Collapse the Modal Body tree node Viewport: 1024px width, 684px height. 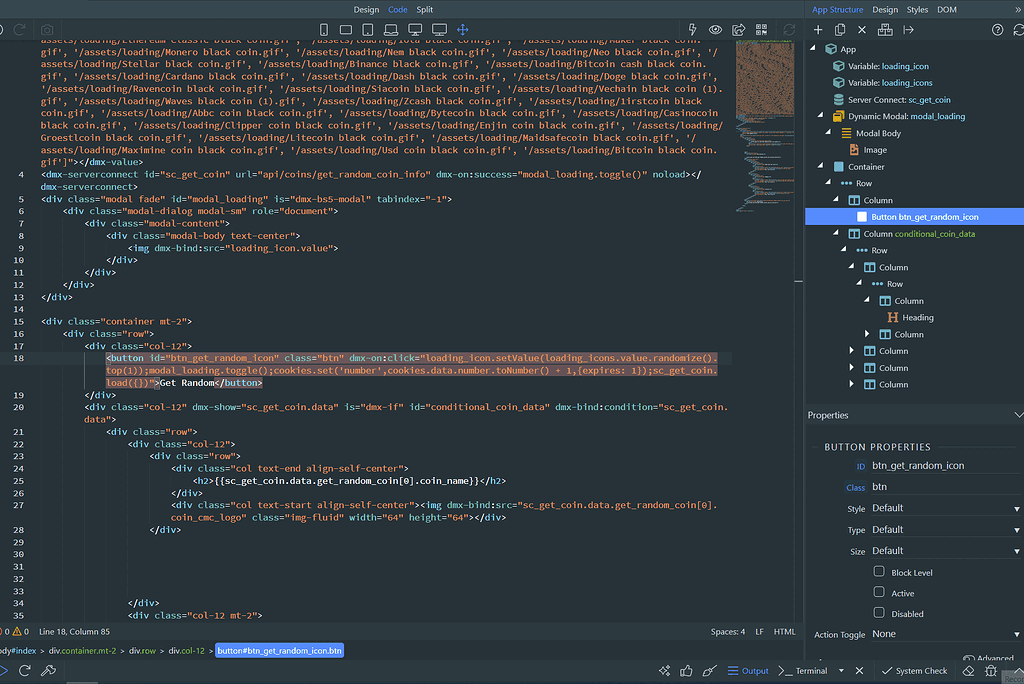pos(827,132)
